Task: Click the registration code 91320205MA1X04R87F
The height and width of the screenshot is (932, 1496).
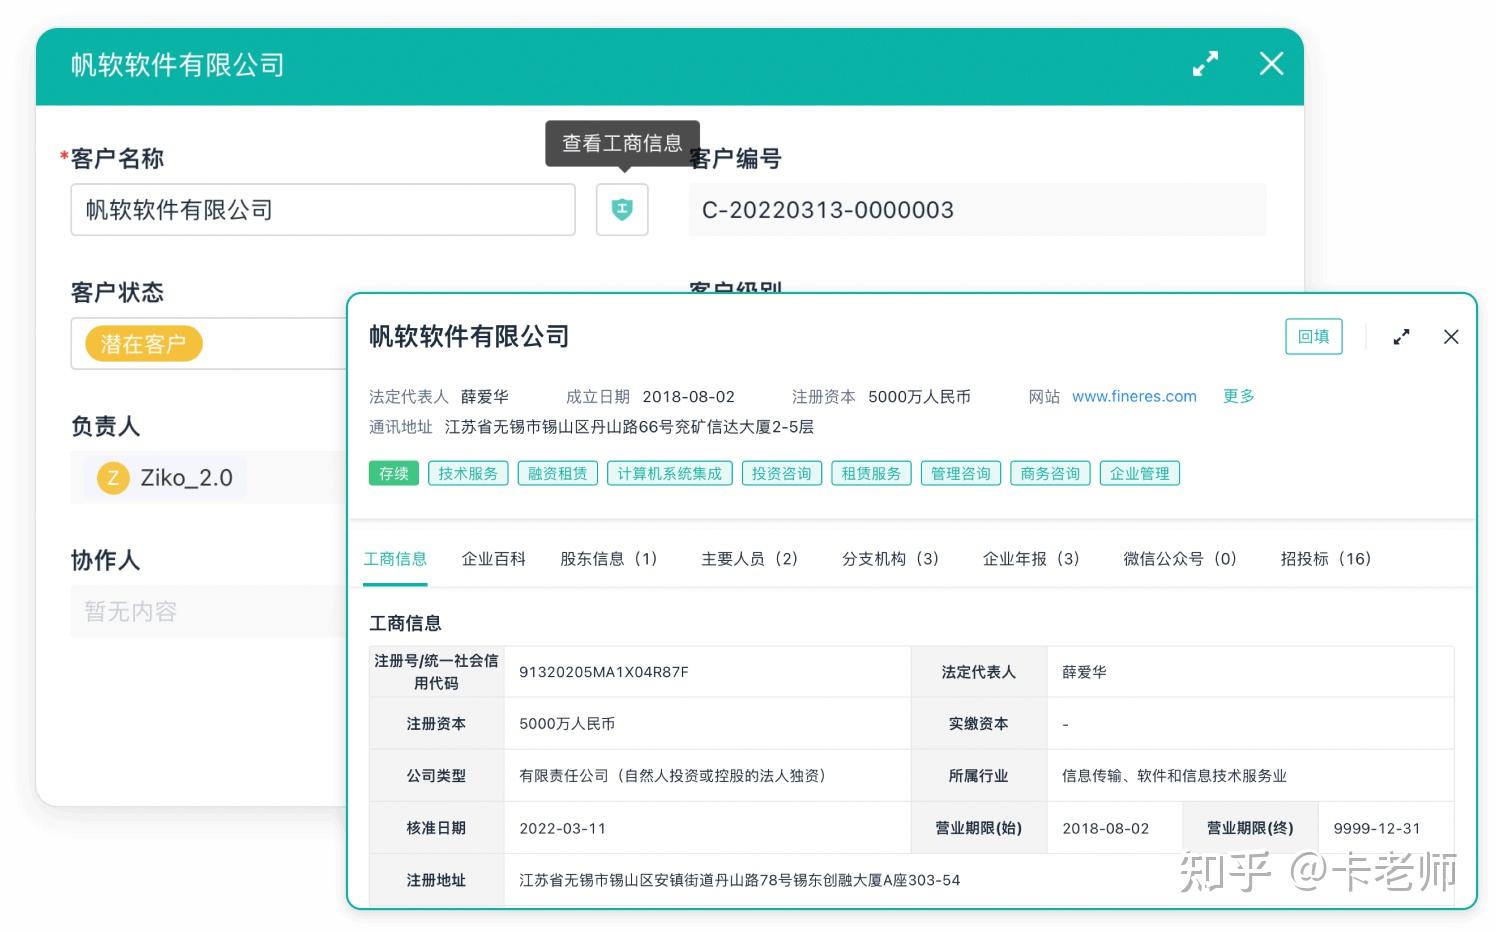Action: click(604, 672)
